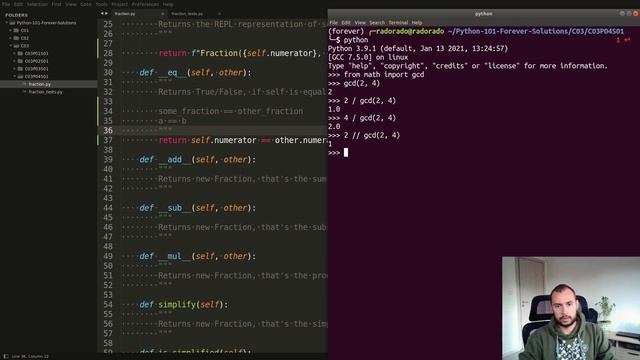This screenshot has height=360, width=640.
Task: Click 'from math import gcd' in terminal
Action: [384, 75]
